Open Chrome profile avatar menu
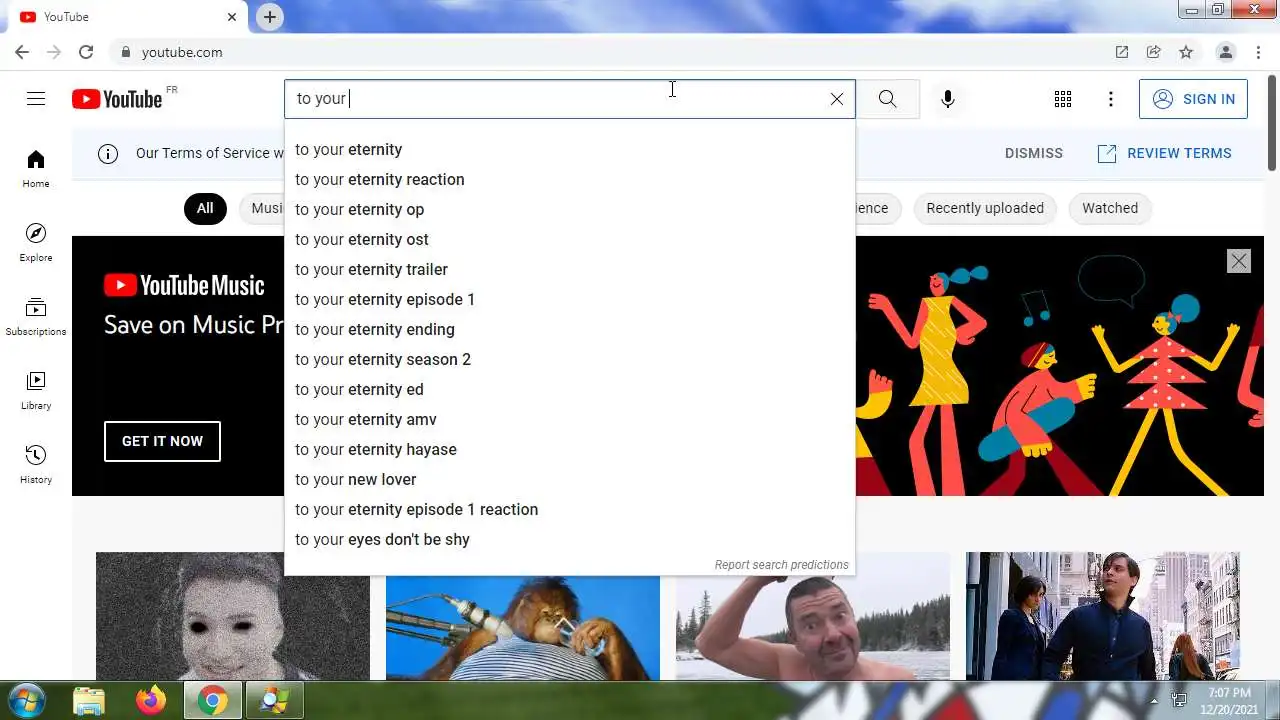This screenshot has height=720, width=1280. click(x=1225, y=52)
